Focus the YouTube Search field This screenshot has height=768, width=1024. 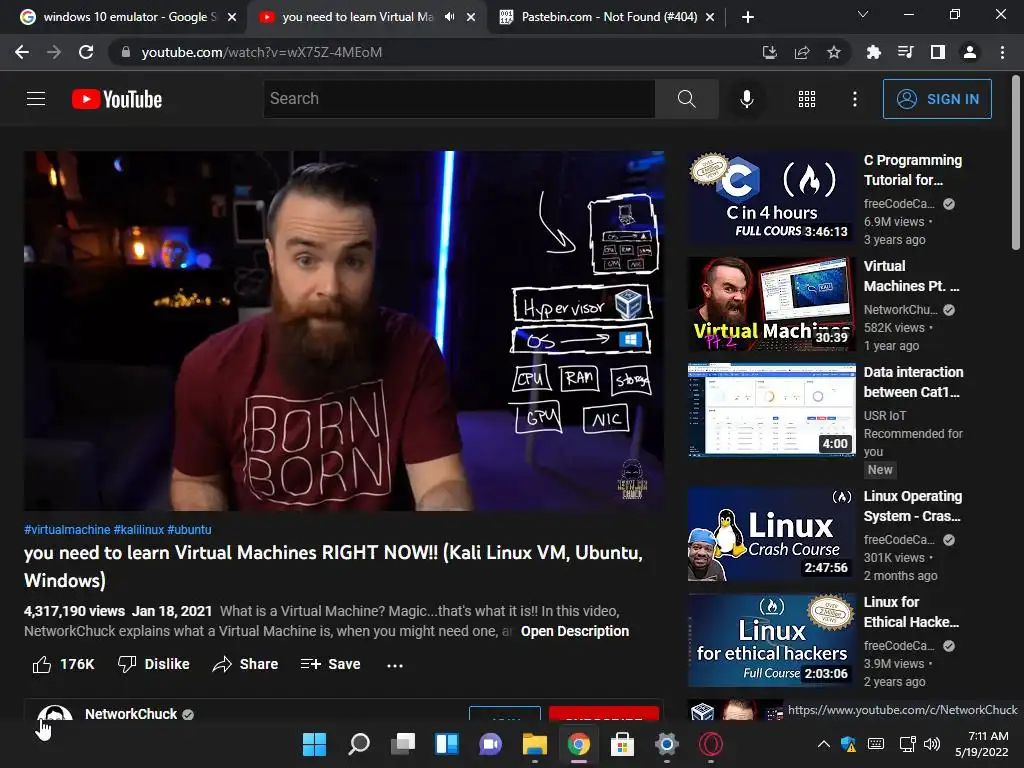coord(459,99)
